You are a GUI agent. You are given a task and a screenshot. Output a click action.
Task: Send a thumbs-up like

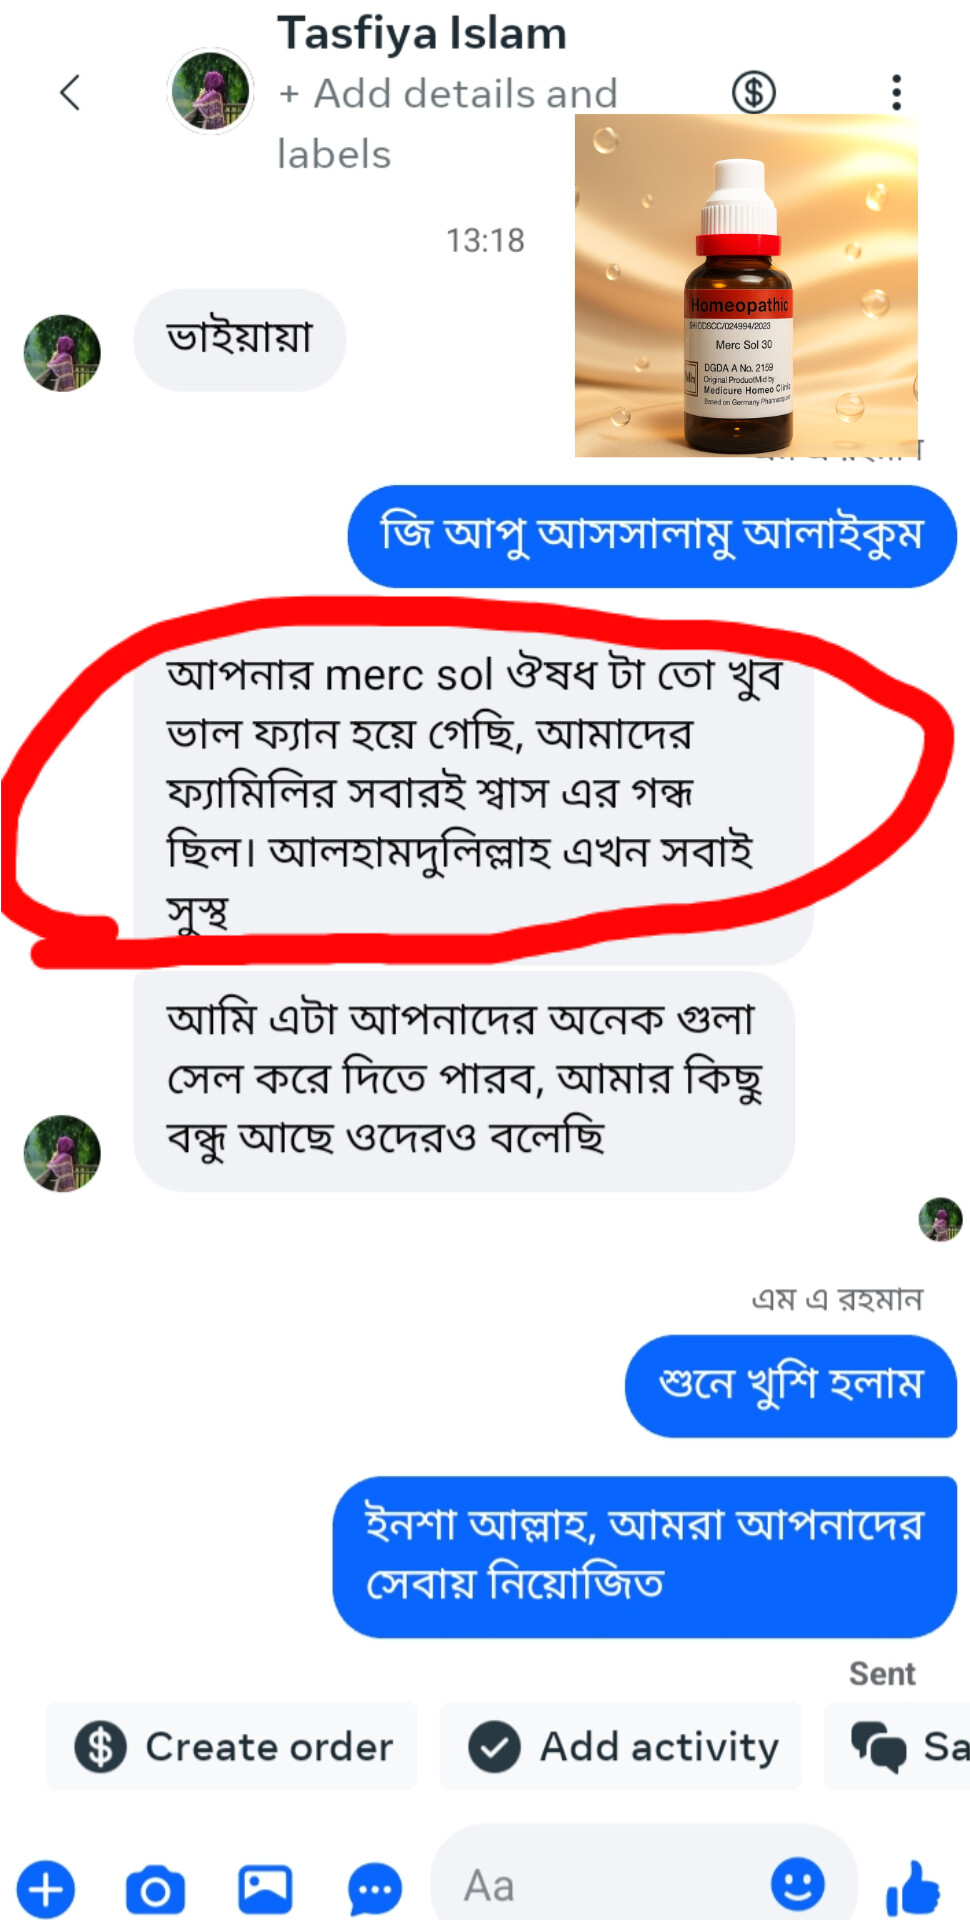[913, 1888]
